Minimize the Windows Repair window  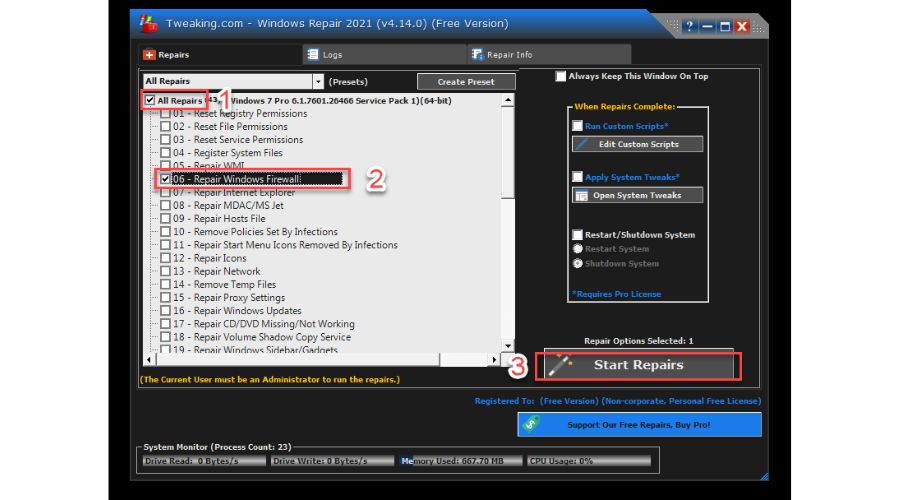pyautogui.click(x=707, y=26)
